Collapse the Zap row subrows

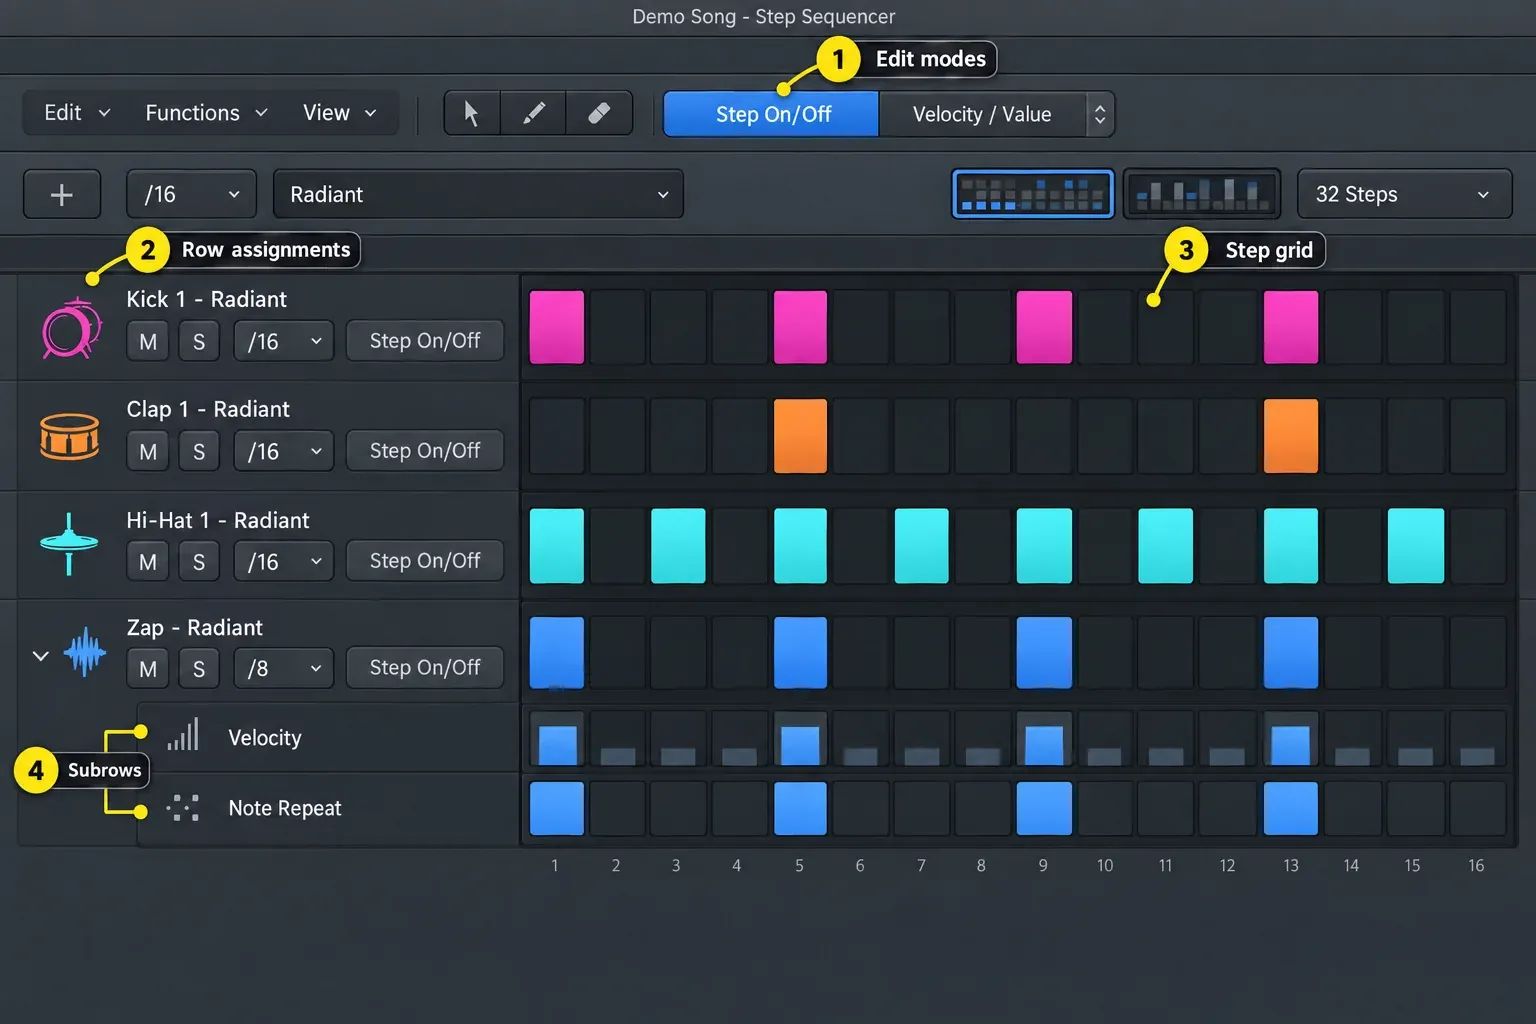(40, 656)
